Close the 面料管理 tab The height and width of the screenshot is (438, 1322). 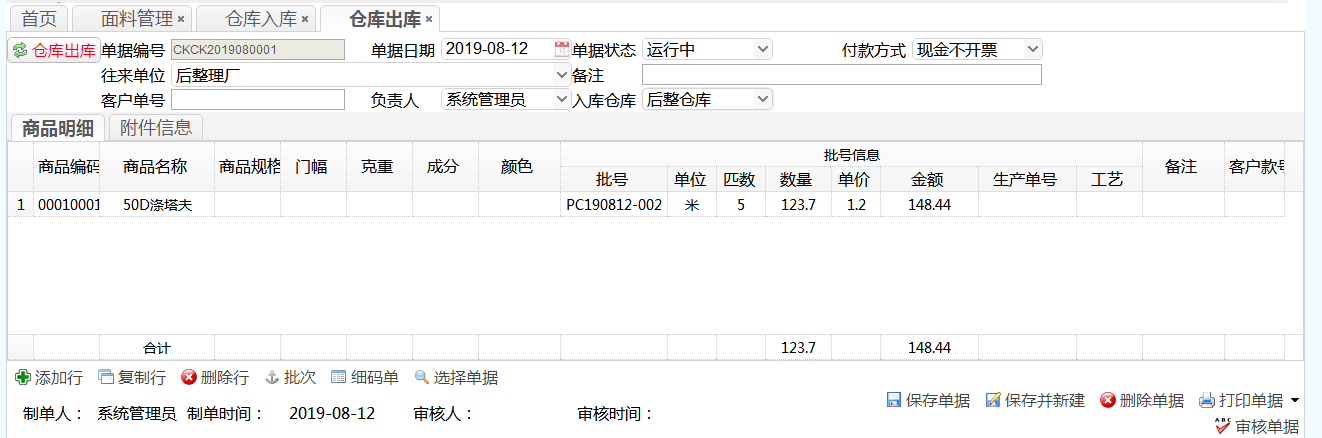coord(181,19)
